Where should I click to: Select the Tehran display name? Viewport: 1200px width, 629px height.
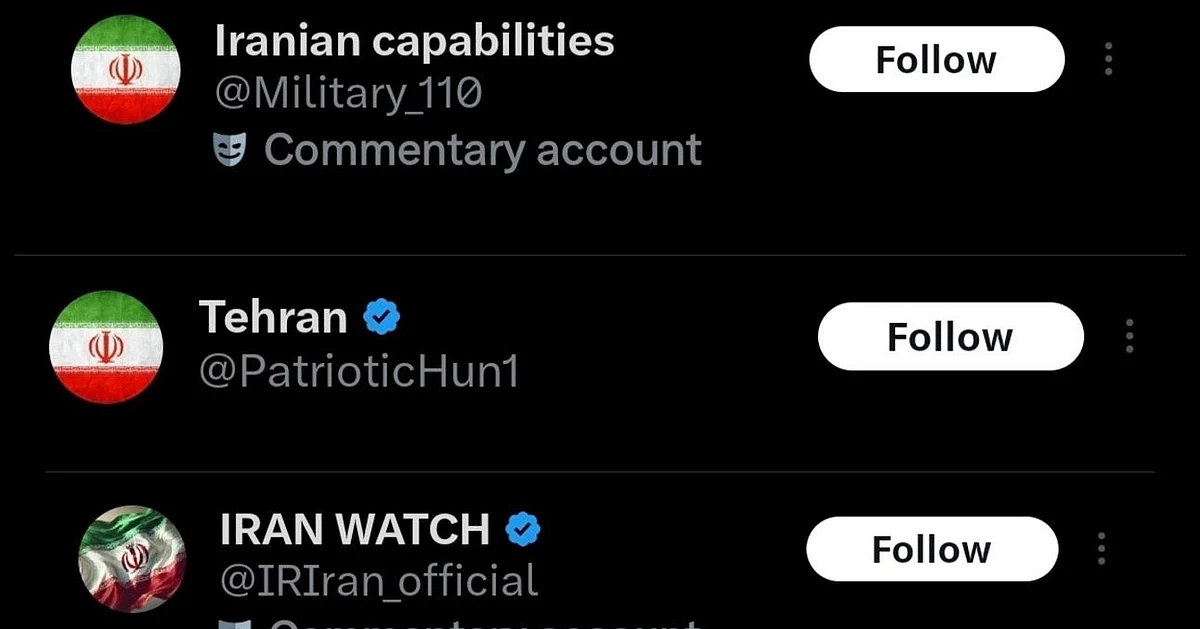pyautogui.click(x=273, y=318)
